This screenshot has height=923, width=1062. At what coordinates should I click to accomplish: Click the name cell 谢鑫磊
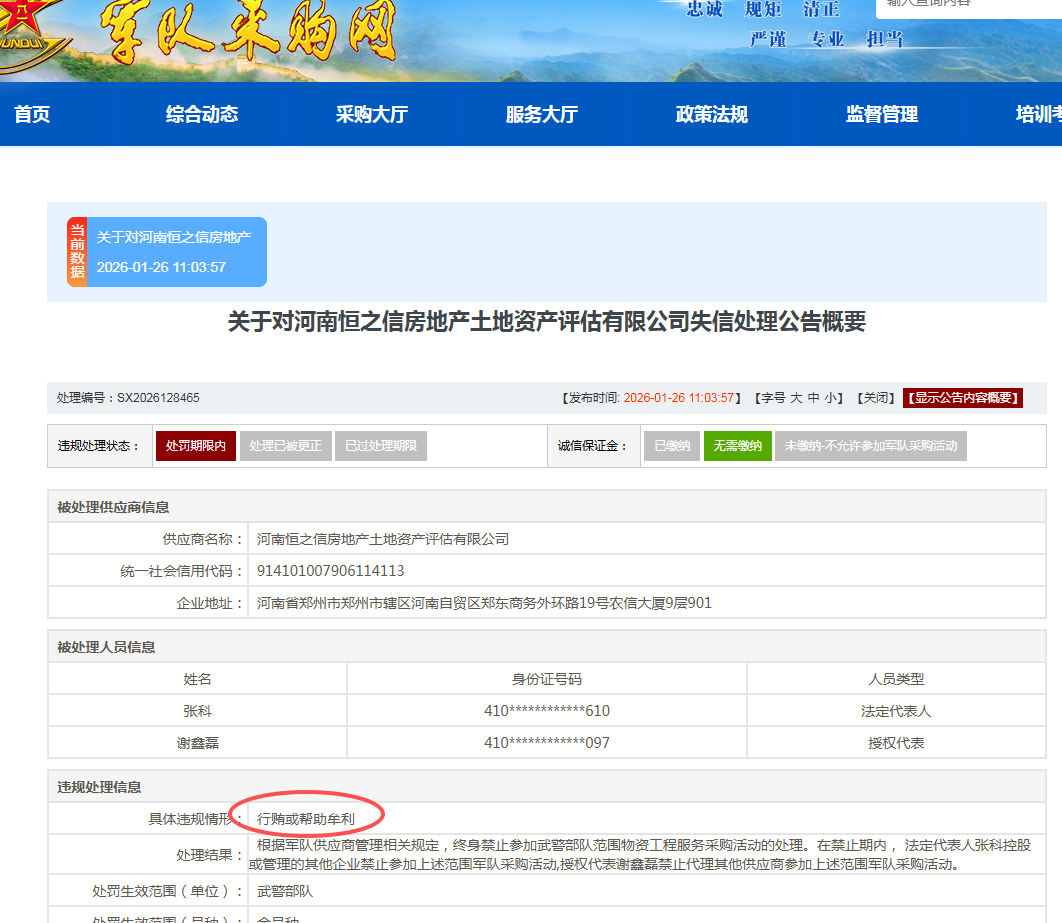[x=197, y=743]
